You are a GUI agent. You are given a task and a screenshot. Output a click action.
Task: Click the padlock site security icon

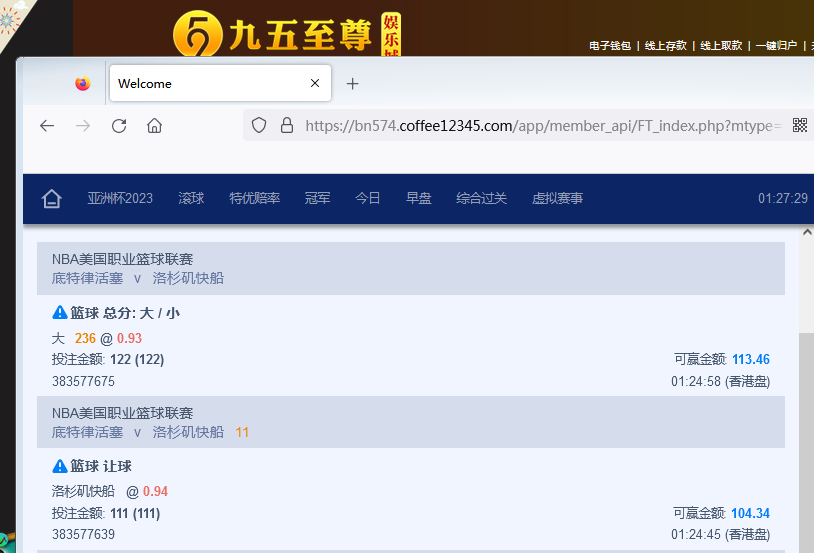[x=287, y=125]
